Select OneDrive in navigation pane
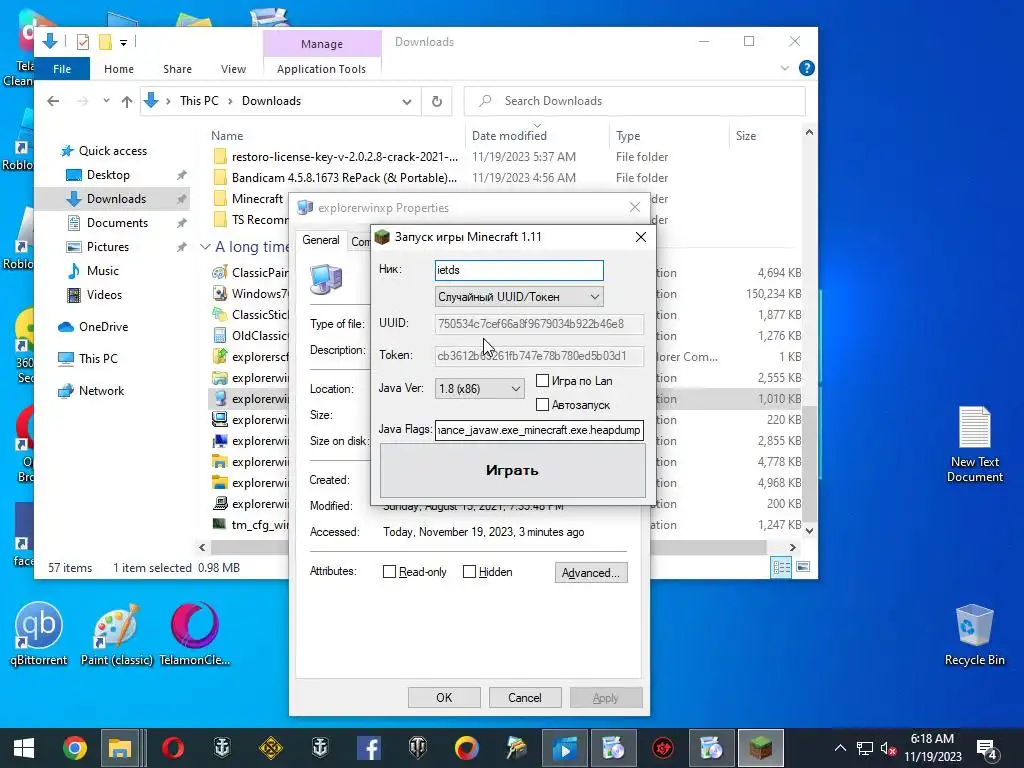 click(x=103, y=327)
